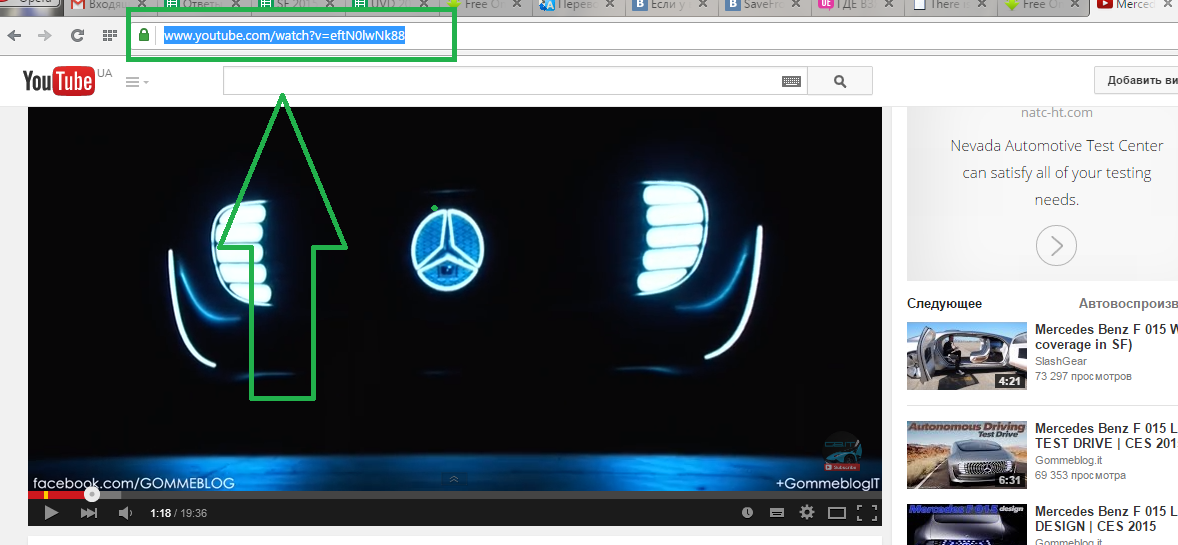Toggle subtitles with the captions icon
1178x545 pixels.
tap(777, 513)
